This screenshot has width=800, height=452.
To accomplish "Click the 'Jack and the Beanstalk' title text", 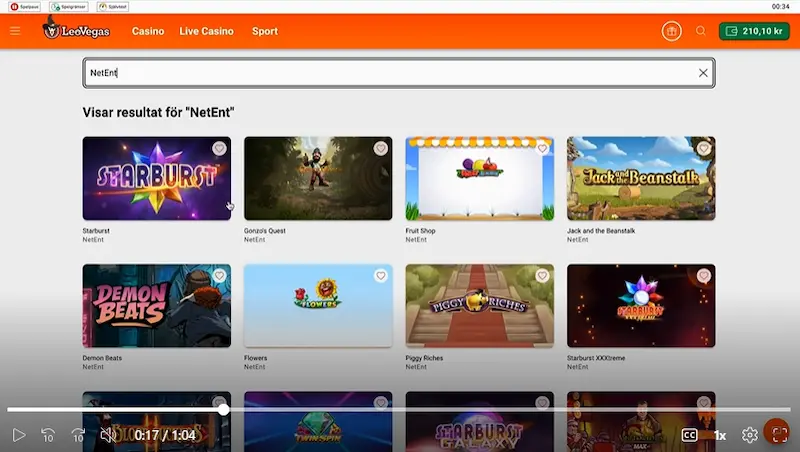I will coord(601,231).
